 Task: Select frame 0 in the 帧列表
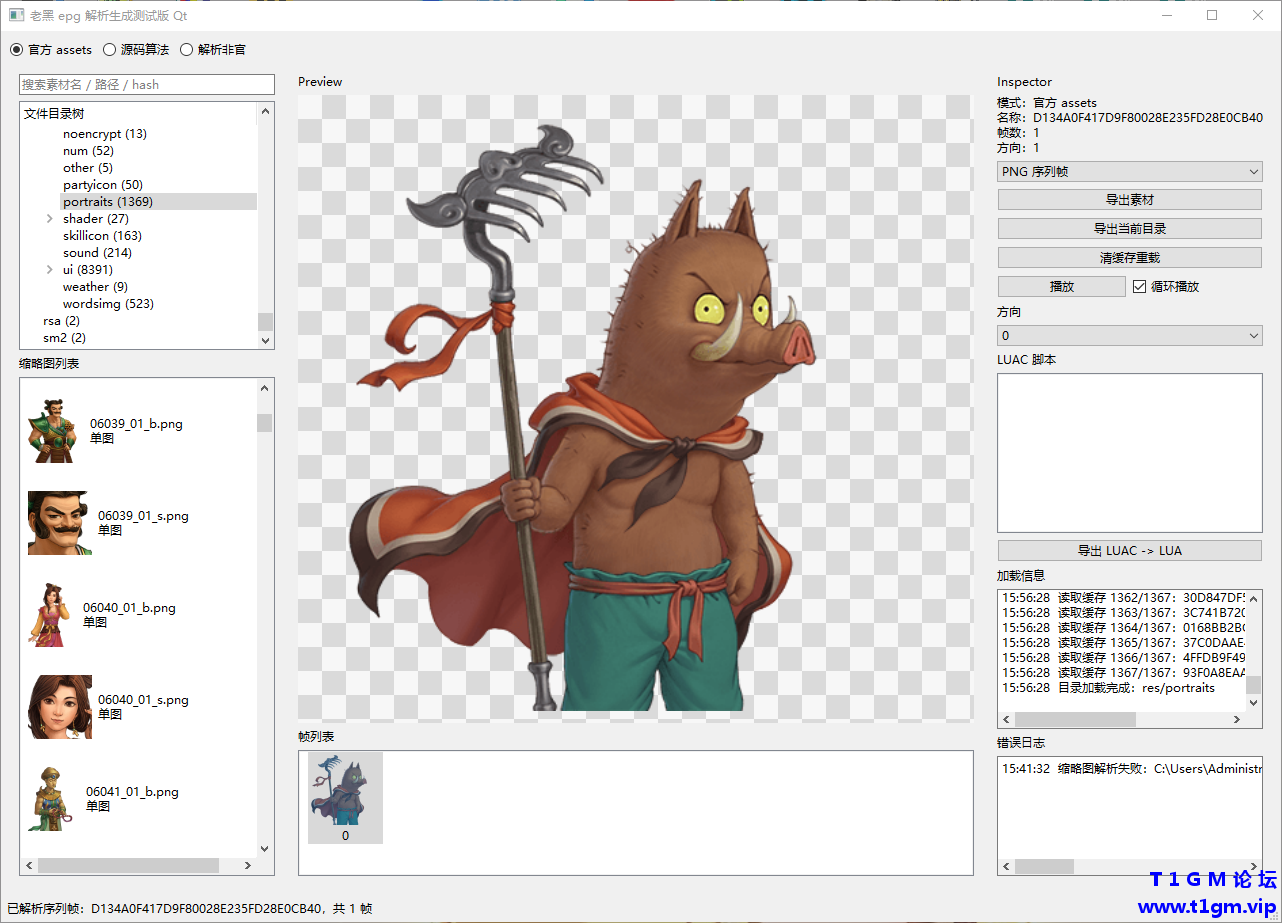point(345,798)
